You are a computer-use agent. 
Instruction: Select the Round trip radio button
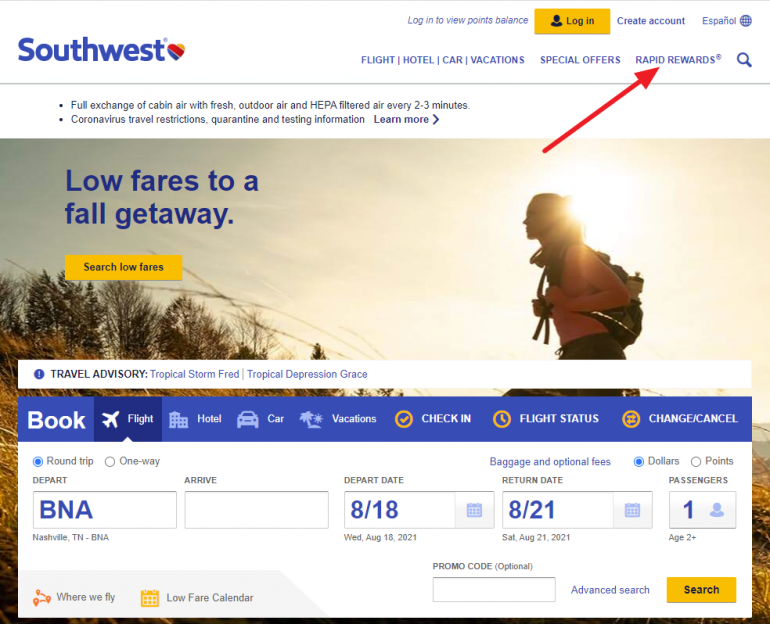[x=38, y=461]
